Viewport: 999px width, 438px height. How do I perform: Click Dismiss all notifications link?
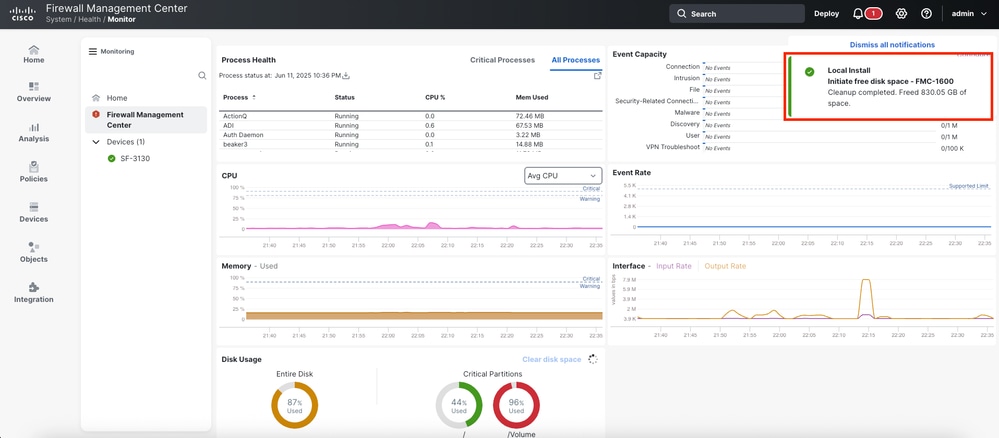[x=892, y=45]
